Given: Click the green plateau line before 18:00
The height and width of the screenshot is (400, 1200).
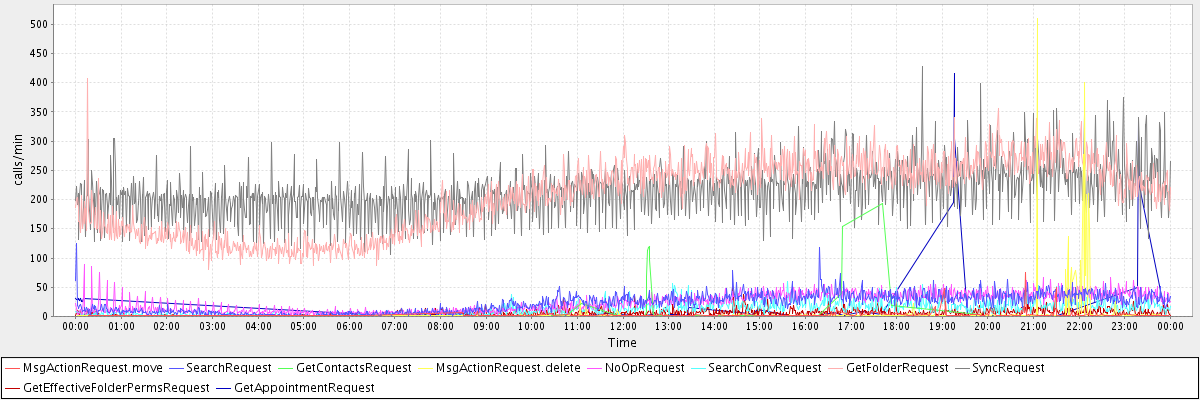Looking at the screenshot, I should (862, 215).
